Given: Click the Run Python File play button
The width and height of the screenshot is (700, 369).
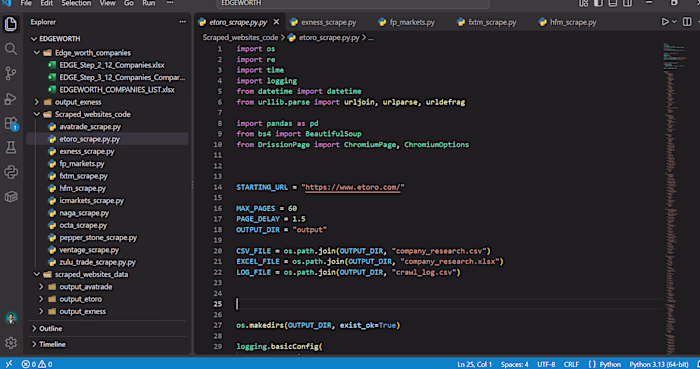Looking at the screenshot, I should pyautogui.click(x=665, y=22).
